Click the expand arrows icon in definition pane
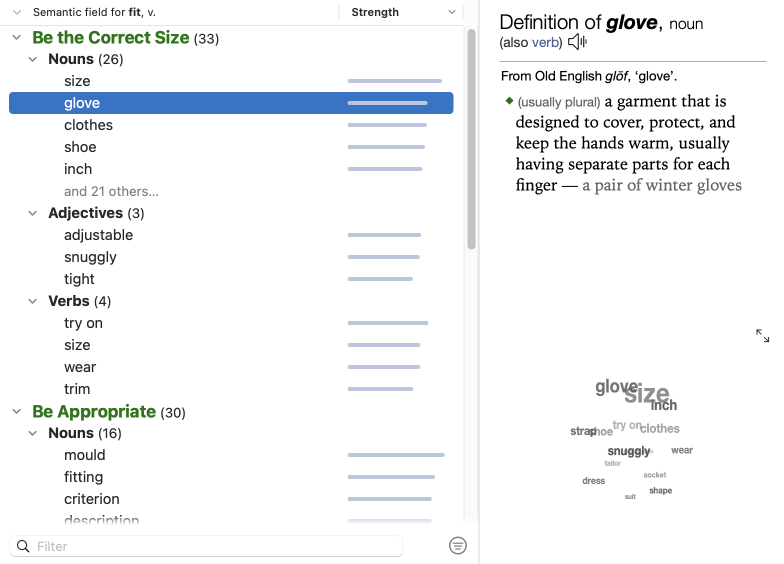Screen dimensions: 784x564 pos(763,336)
